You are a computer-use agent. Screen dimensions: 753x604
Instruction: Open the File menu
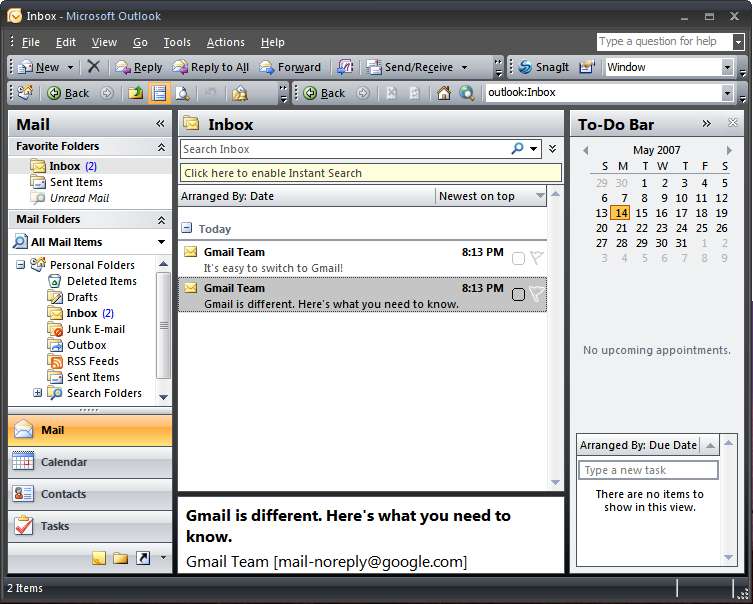(31, 42)
